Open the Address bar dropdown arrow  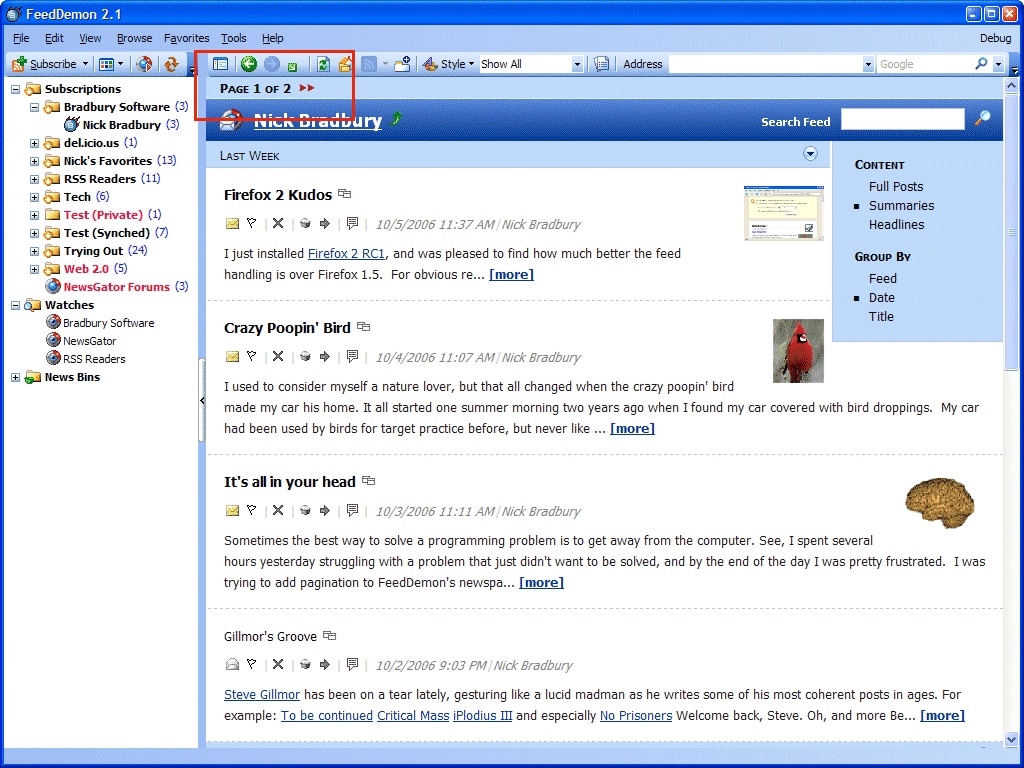[868, 64]
